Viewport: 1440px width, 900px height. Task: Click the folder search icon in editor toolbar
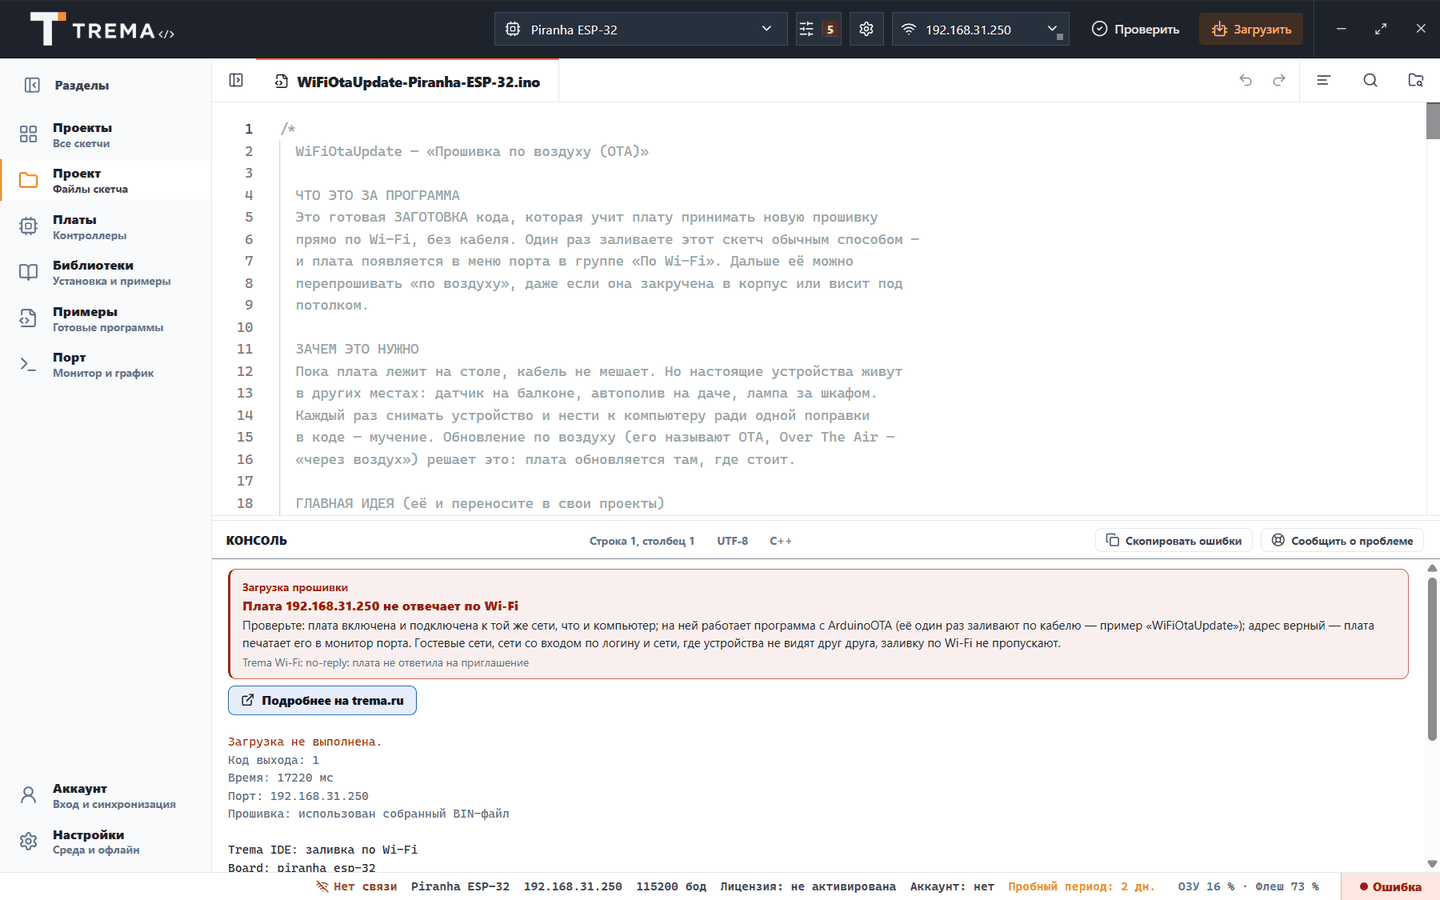point(1416,80)
